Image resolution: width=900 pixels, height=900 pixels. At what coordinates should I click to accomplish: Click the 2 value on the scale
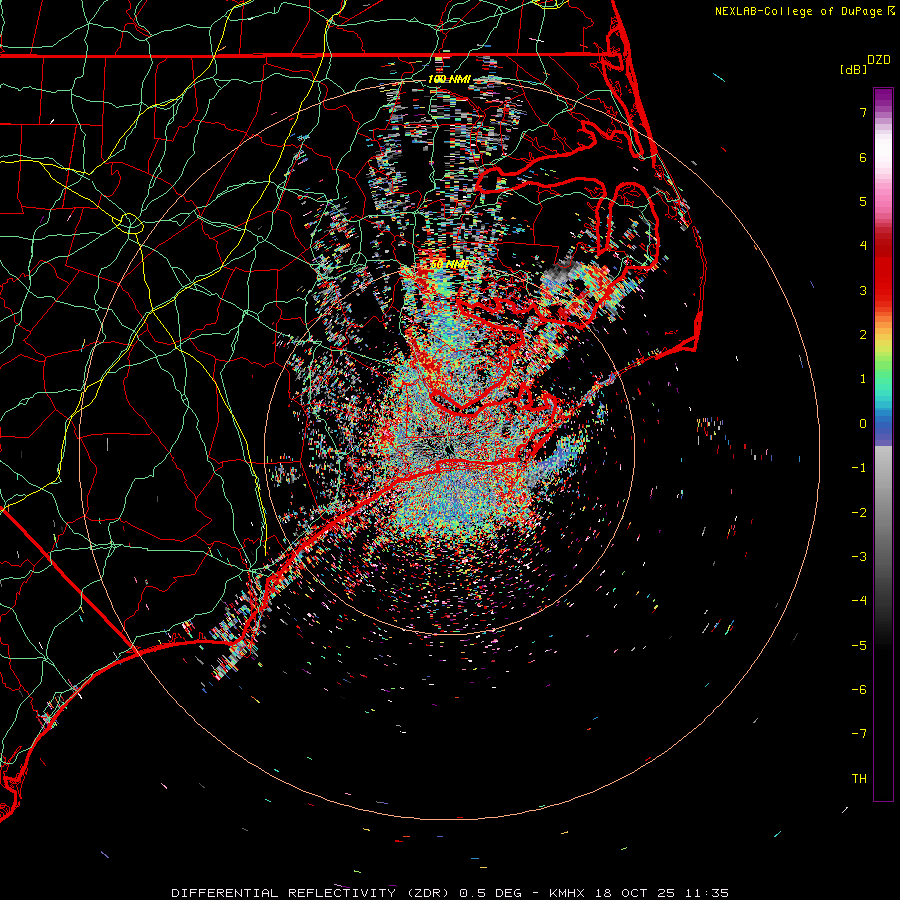point(863,335)
